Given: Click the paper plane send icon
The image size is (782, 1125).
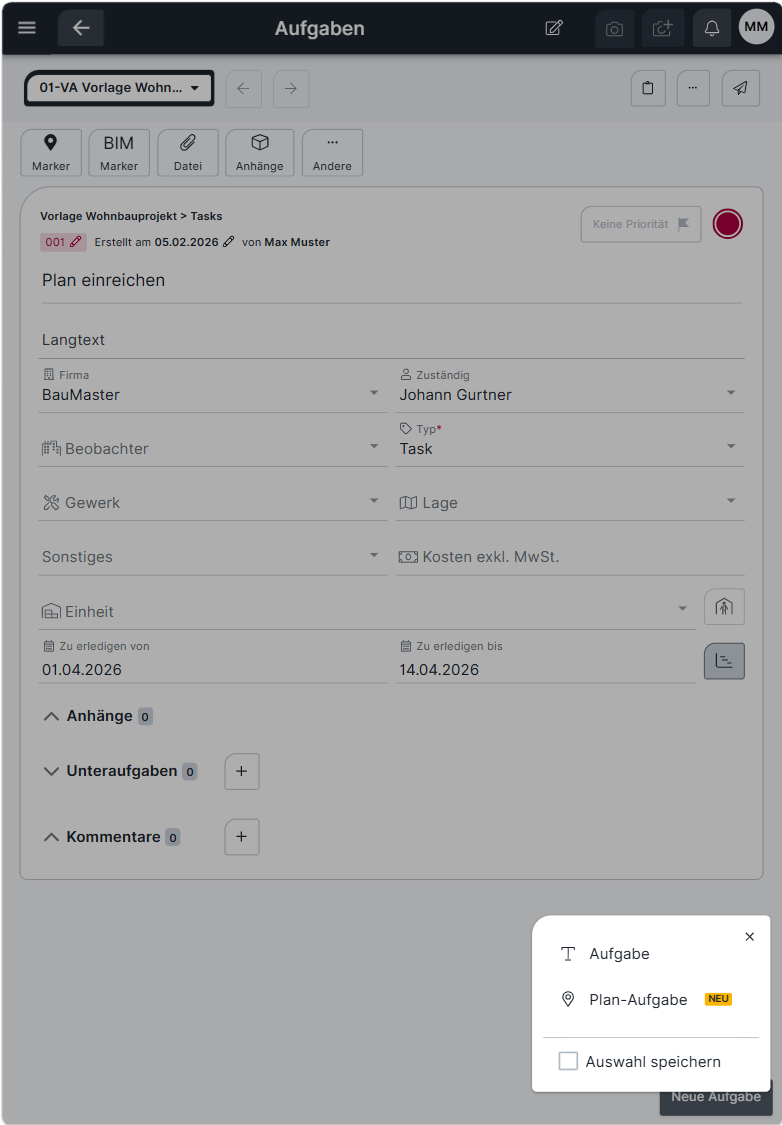Looking at the screenshot, I should (740, 88).
